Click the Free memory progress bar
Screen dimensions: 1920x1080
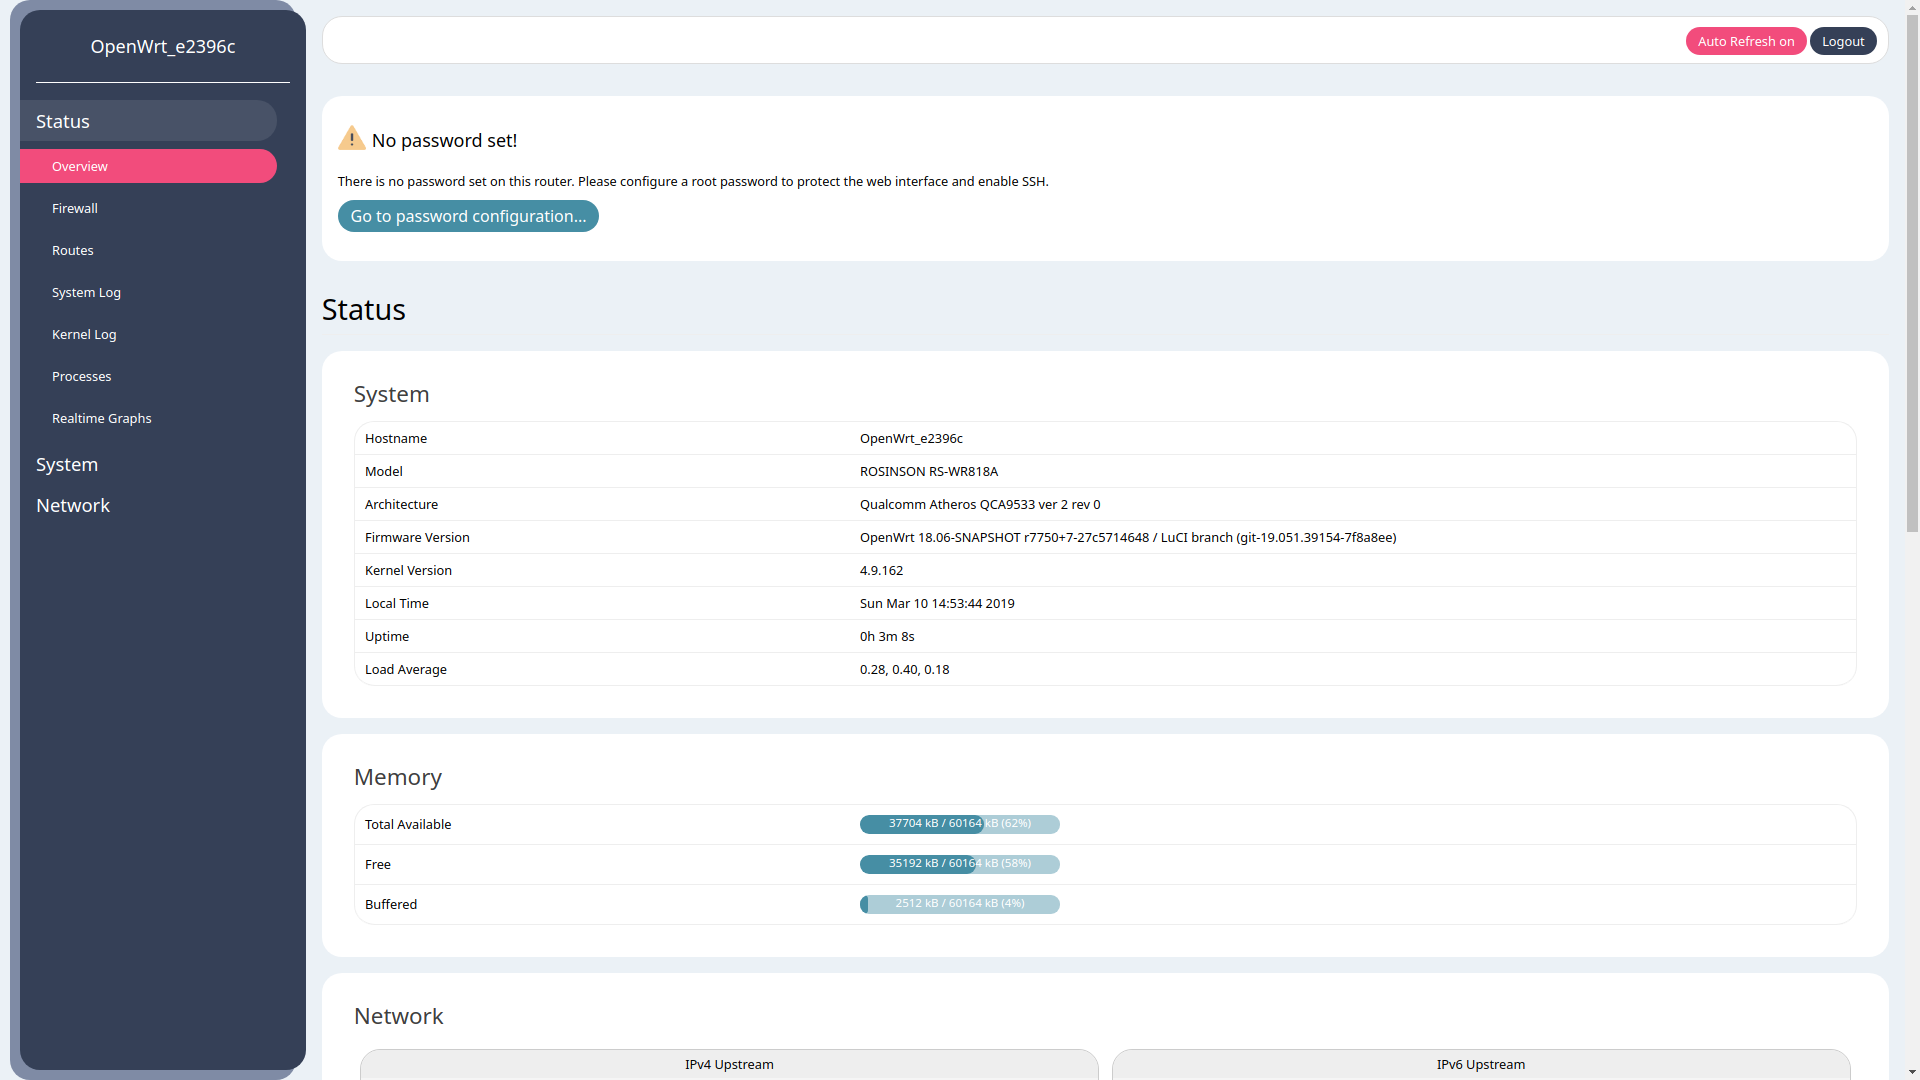pyautogui.click(x=959, y=864)
